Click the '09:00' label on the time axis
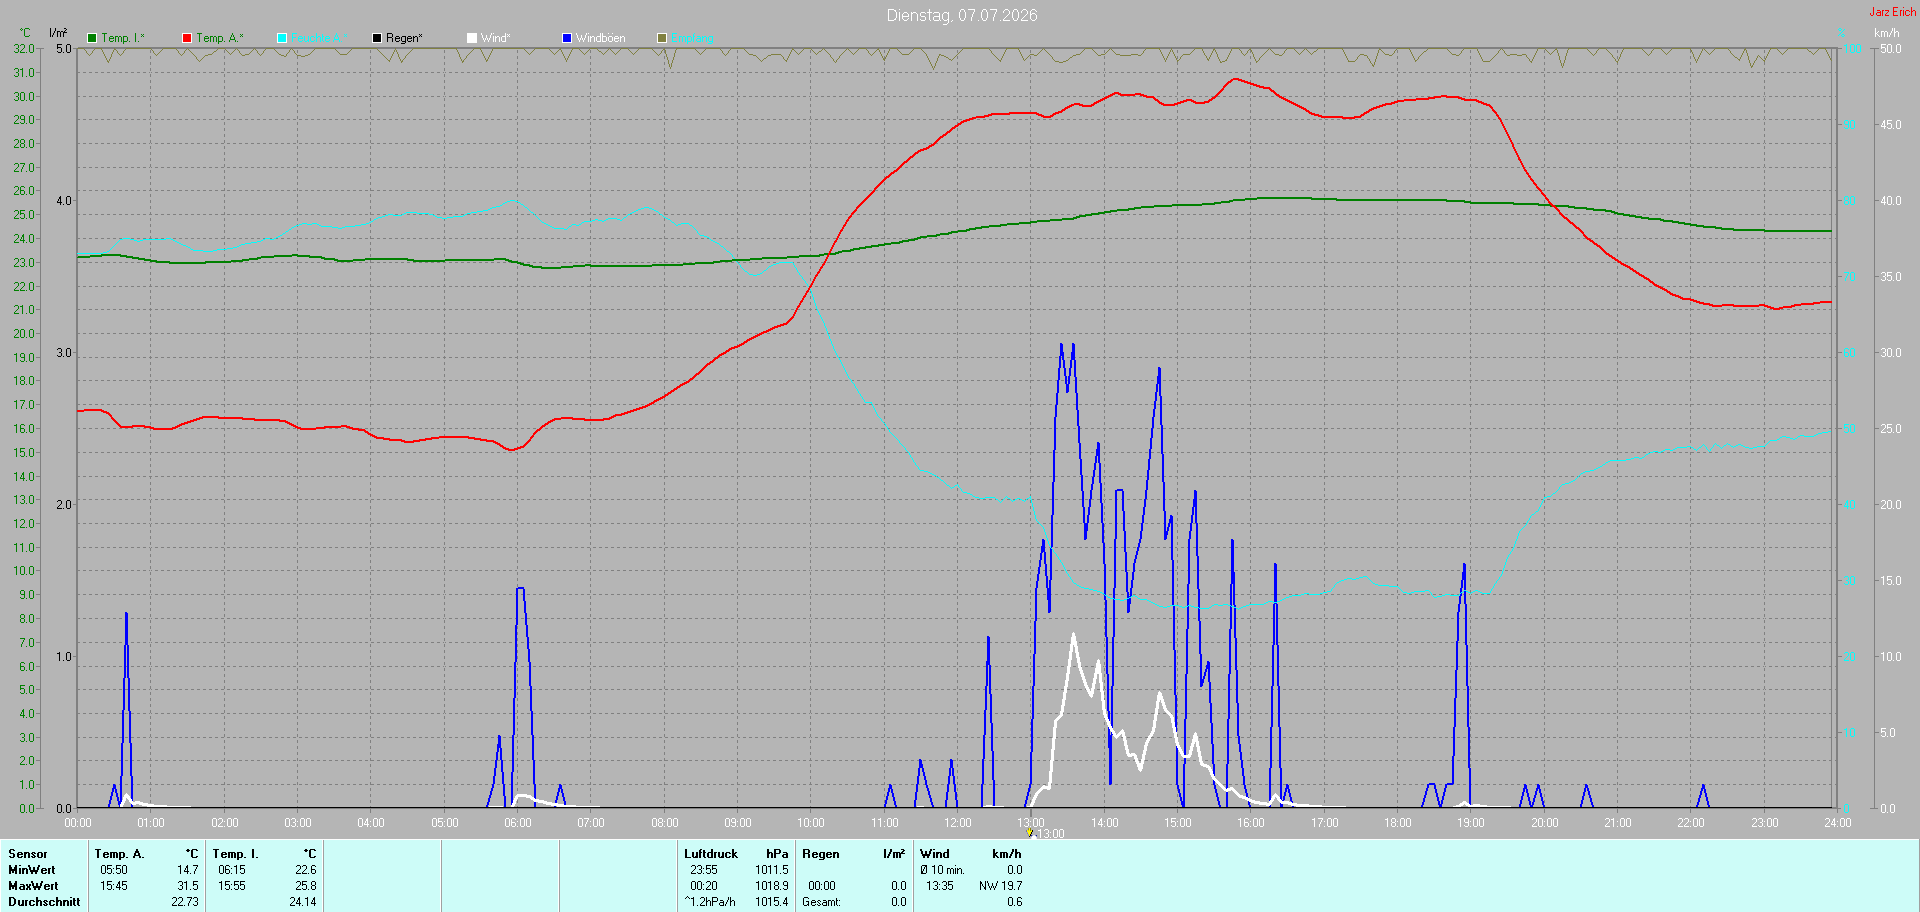1920x912 pixels. 738,823
